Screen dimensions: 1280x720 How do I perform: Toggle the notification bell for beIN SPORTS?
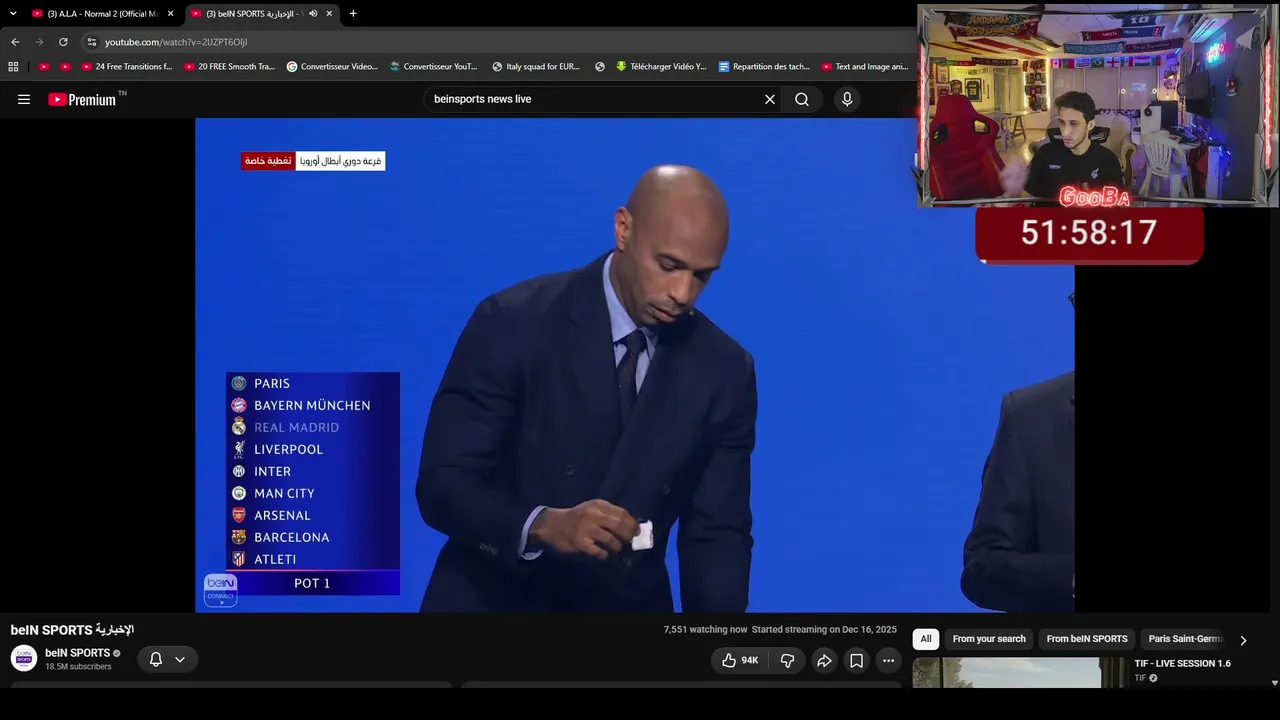point(156,659)
